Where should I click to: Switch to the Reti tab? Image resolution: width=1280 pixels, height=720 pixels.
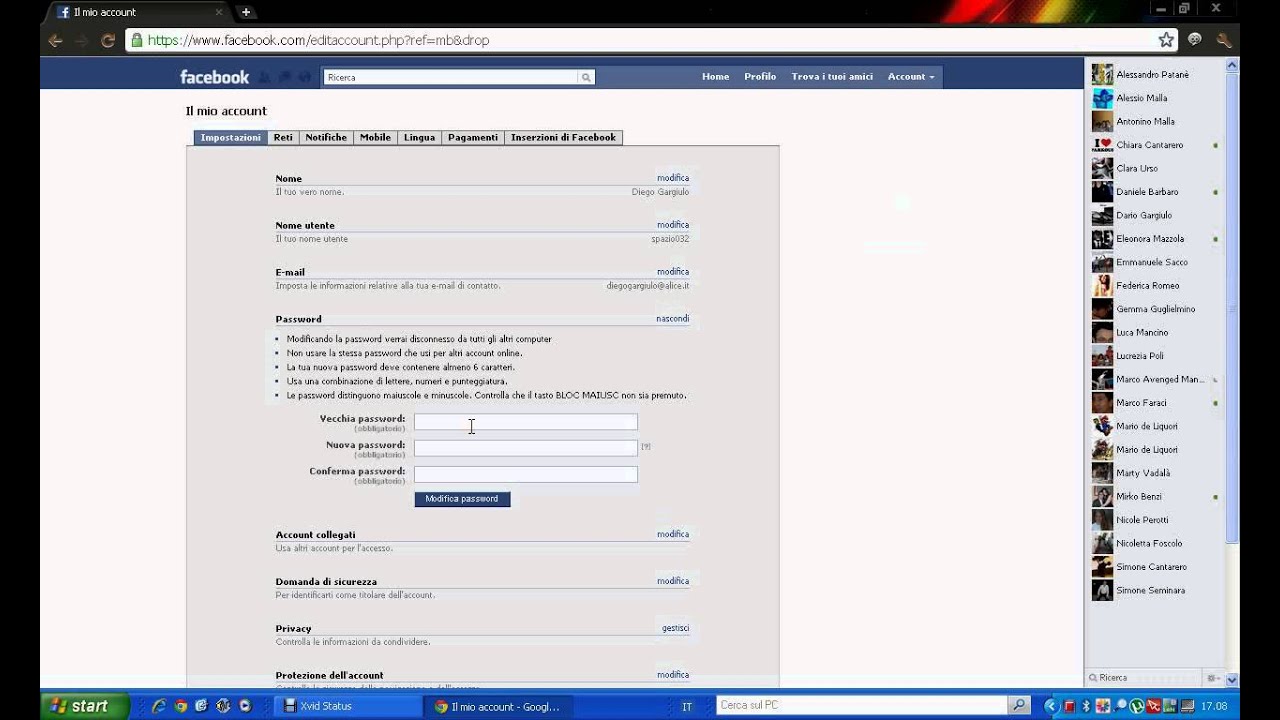[283, 137]
